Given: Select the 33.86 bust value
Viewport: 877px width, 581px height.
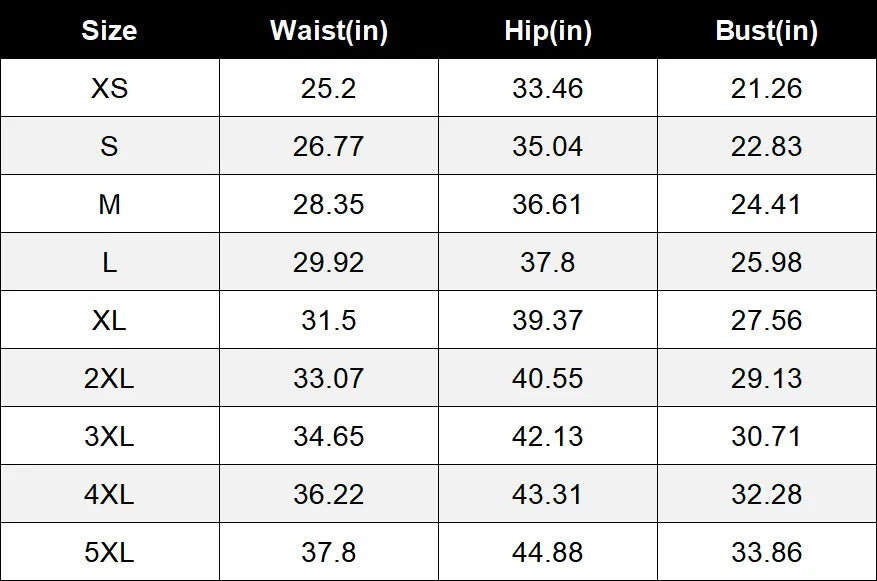Looking at the screenshot, I should coord(766,552).
